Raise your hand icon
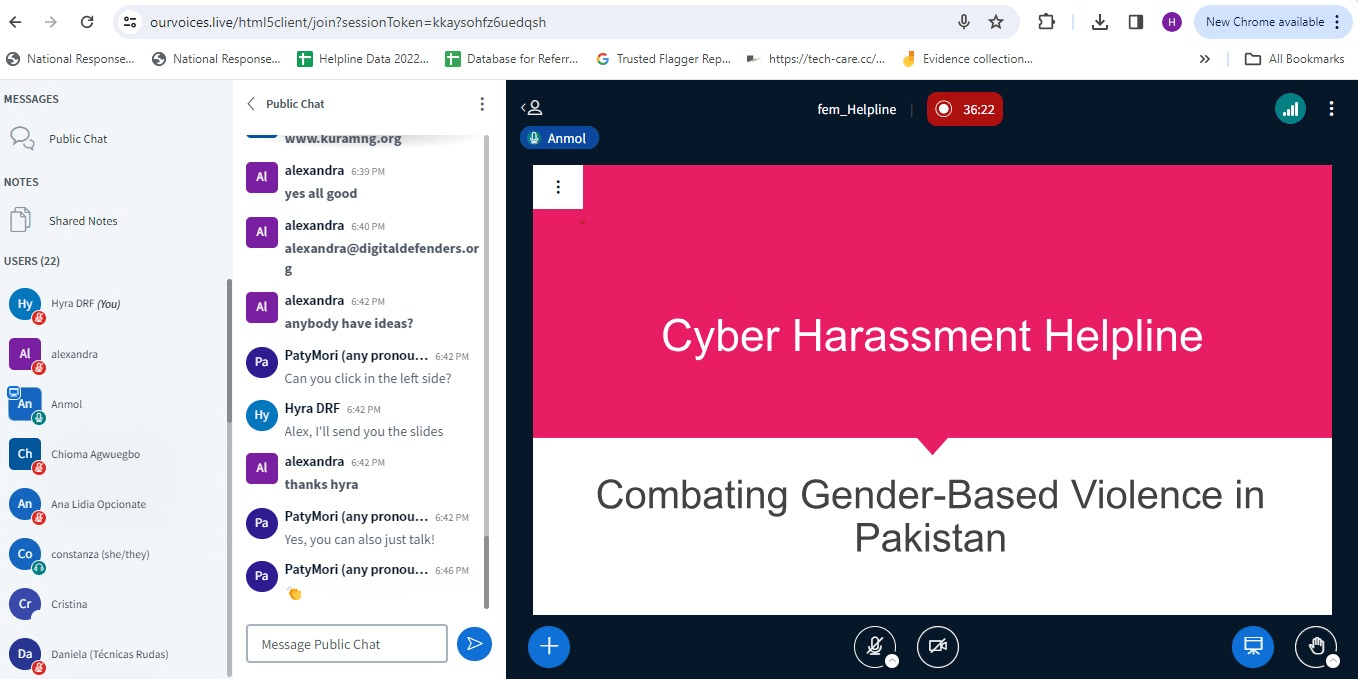Image resolution: width=1358 pixels, height=679 pixels. tap(1315, 646)
